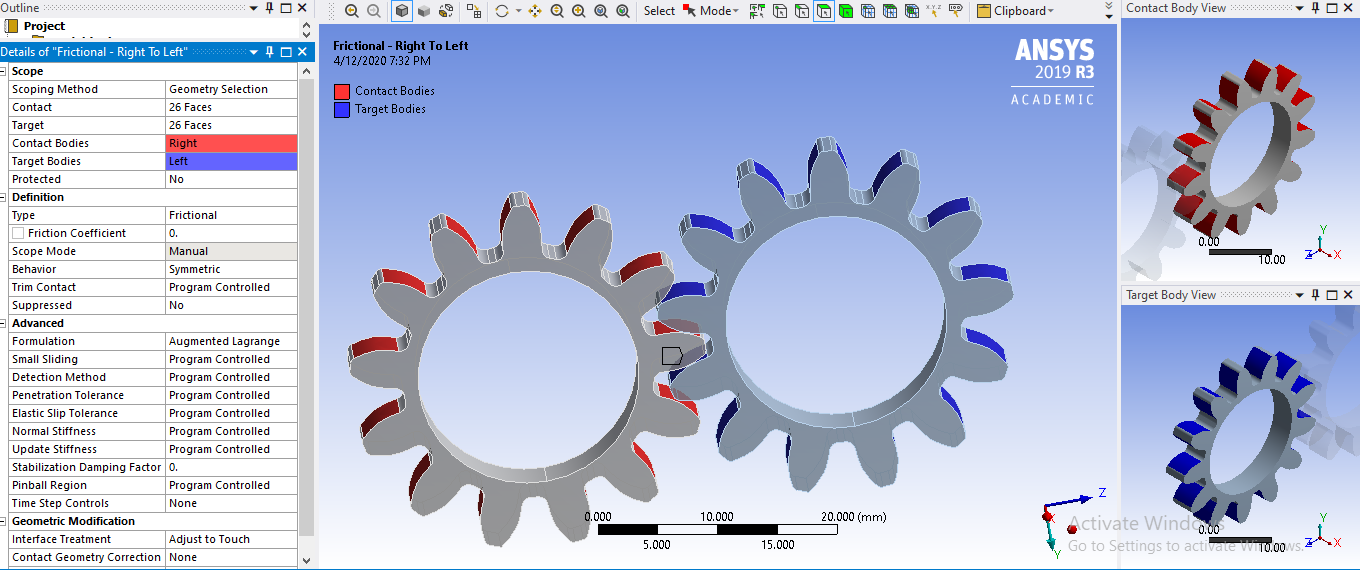
Task: Select the Project node in Outline
Action: [44, 26]
